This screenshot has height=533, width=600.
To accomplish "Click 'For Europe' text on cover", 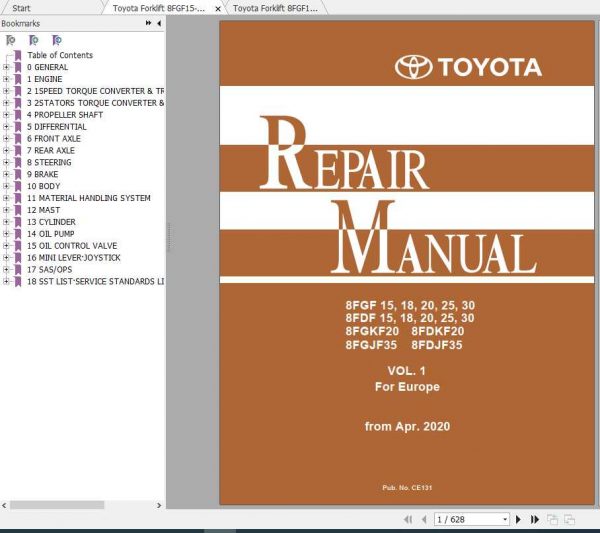I will tap(407, 386).
